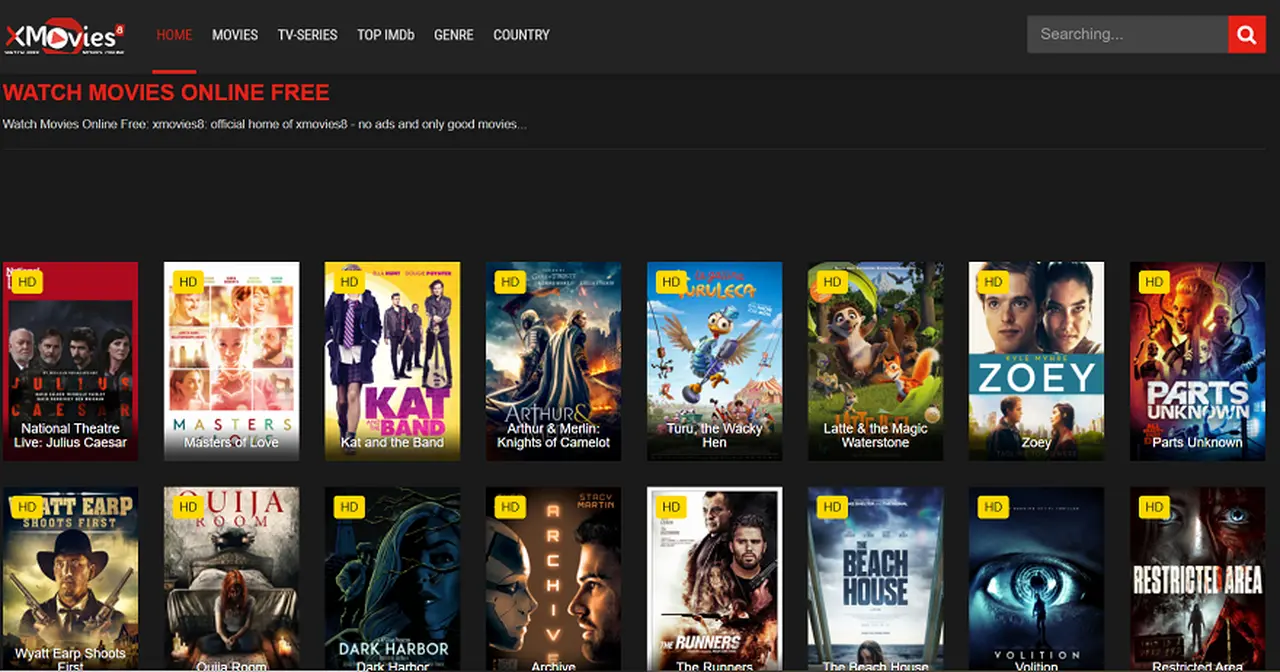Click the Kat and the Band title text
This screenshot has height=672, width=1280.
click(x=392, y=442)
